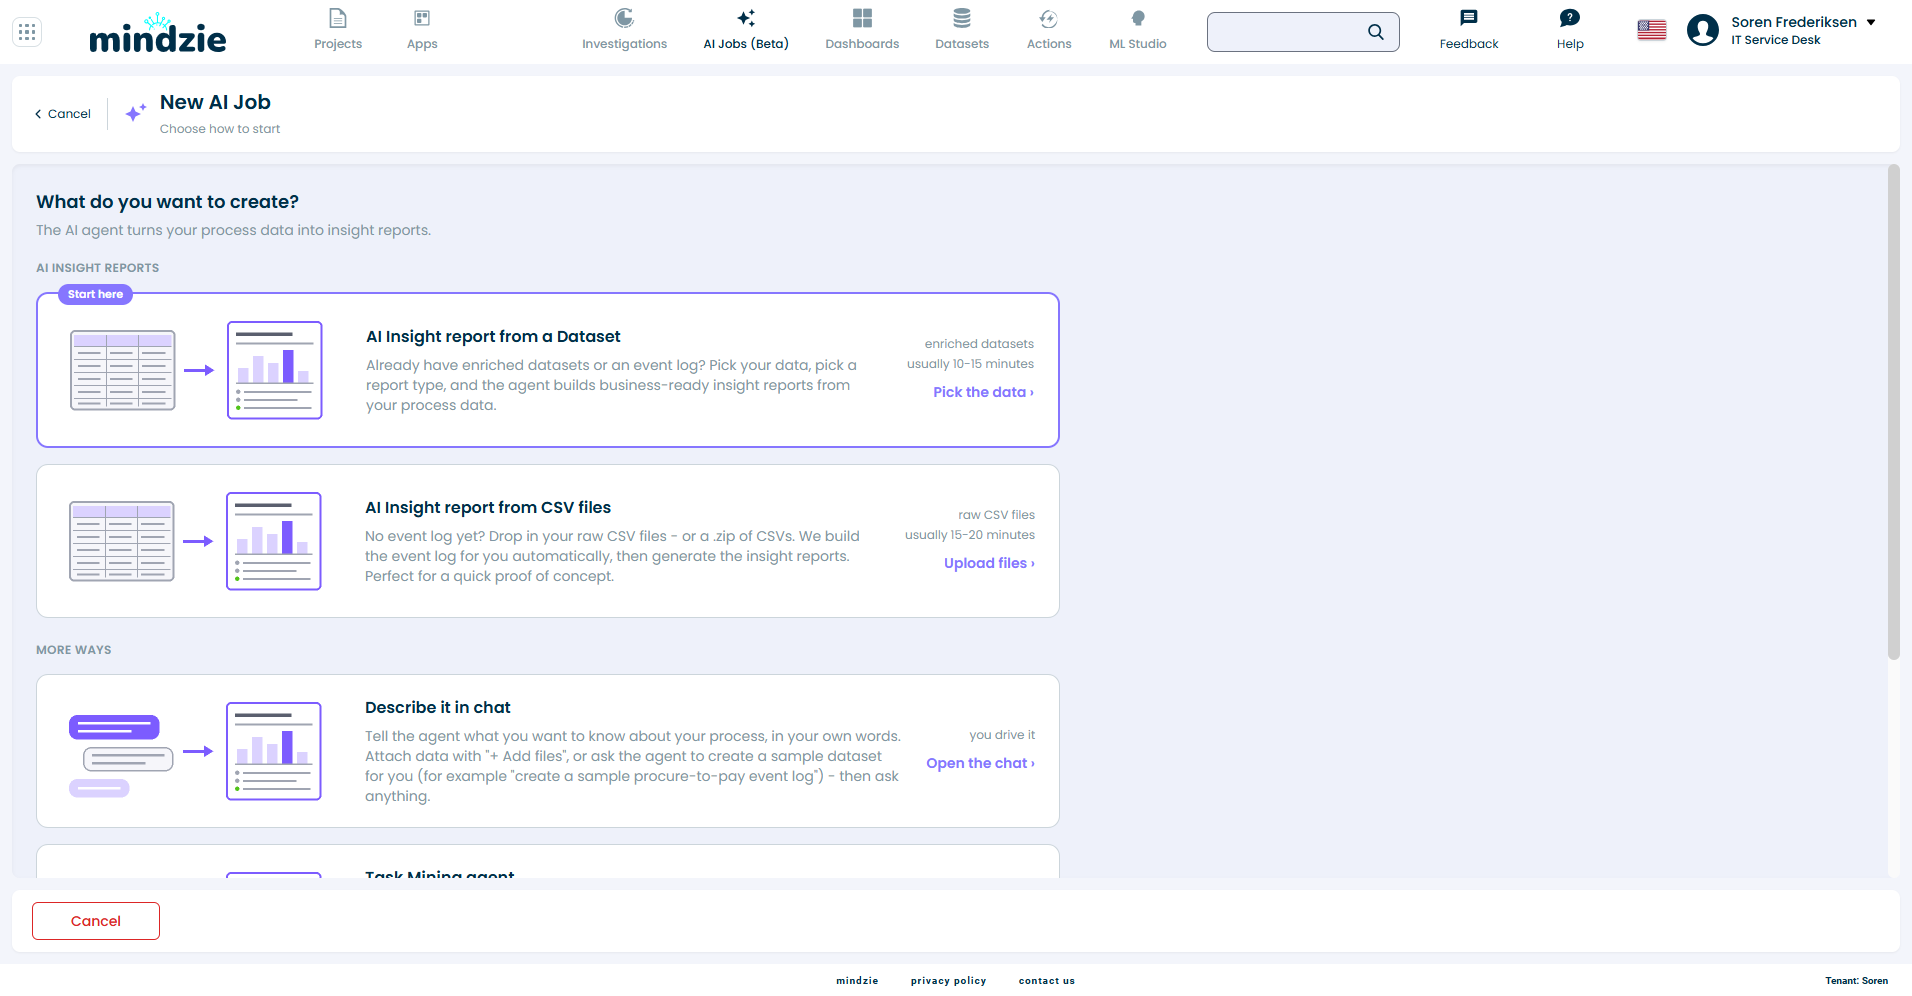
Task: Open the contact us footer link
Action: (x=1047, y=981)
